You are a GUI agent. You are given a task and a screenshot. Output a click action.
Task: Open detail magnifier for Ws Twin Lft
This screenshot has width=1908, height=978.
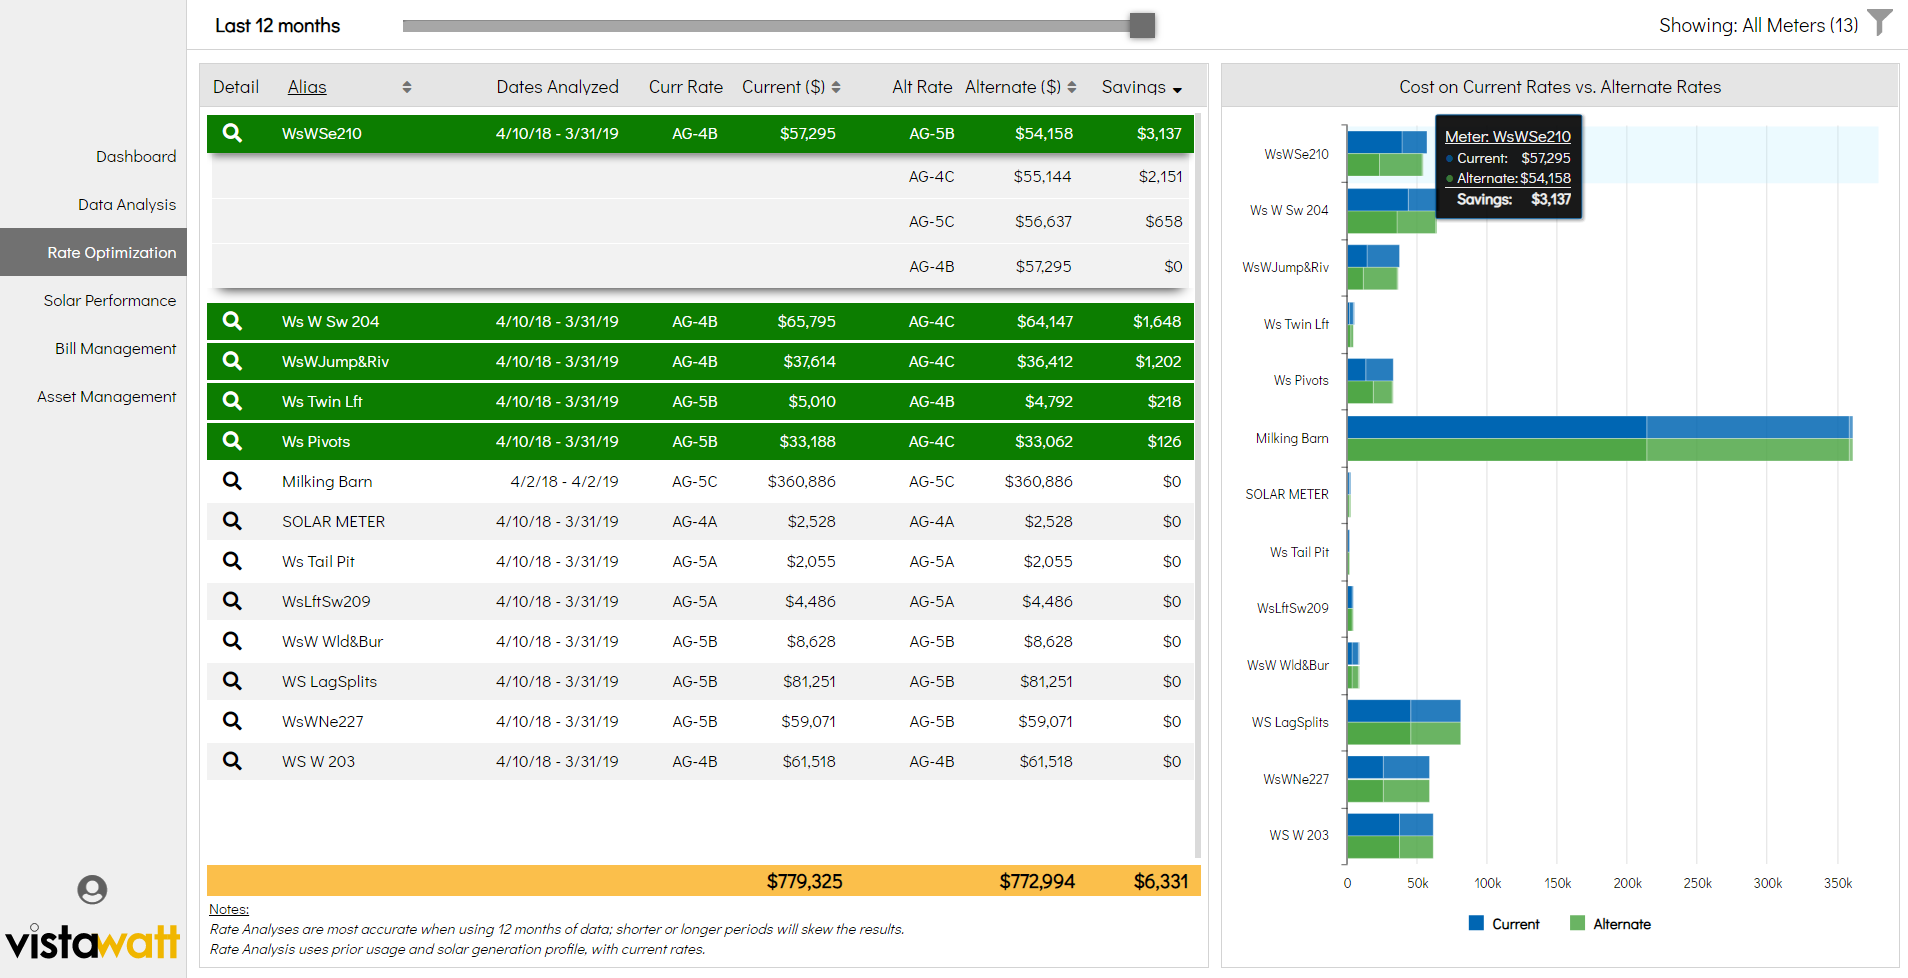(232, 401)
